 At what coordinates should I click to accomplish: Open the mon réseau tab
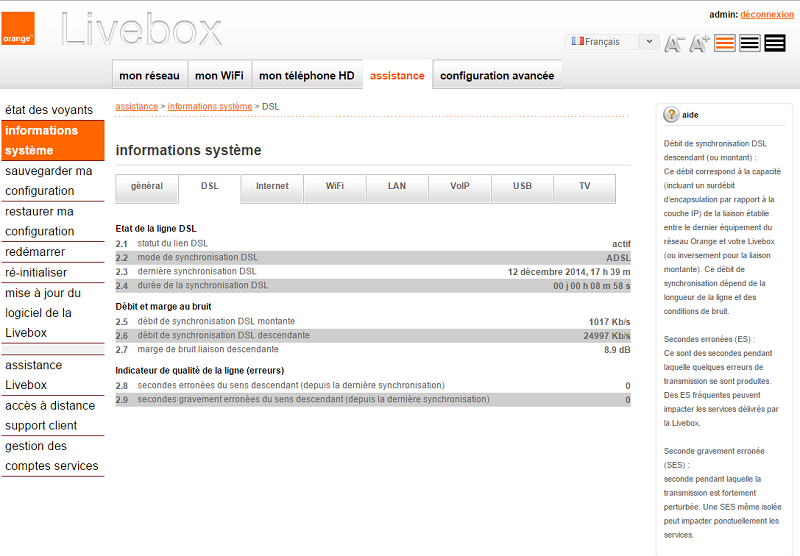click(x=149, y=75)
